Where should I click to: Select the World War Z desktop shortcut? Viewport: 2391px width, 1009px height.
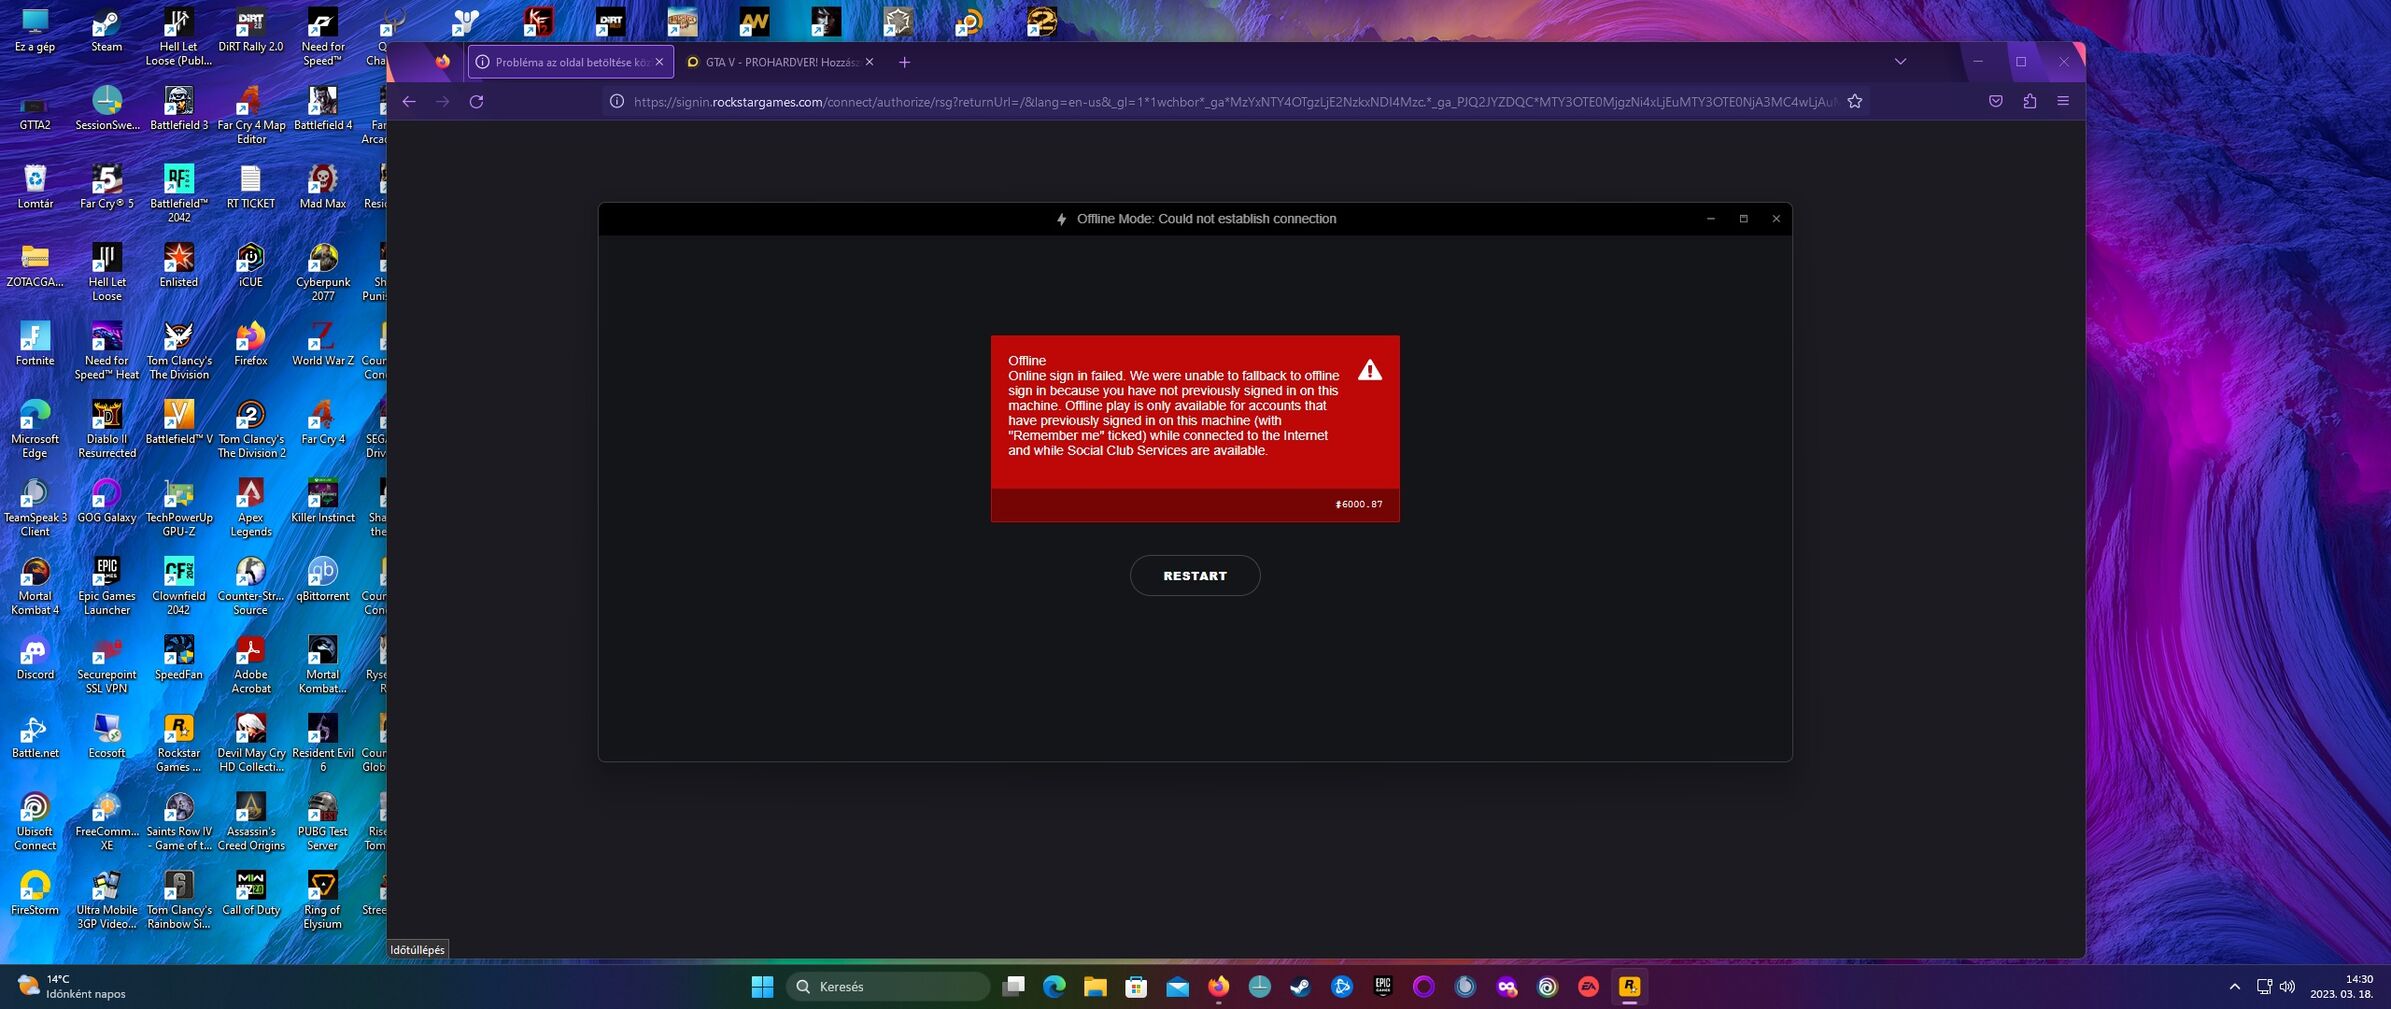coord(323,345)
